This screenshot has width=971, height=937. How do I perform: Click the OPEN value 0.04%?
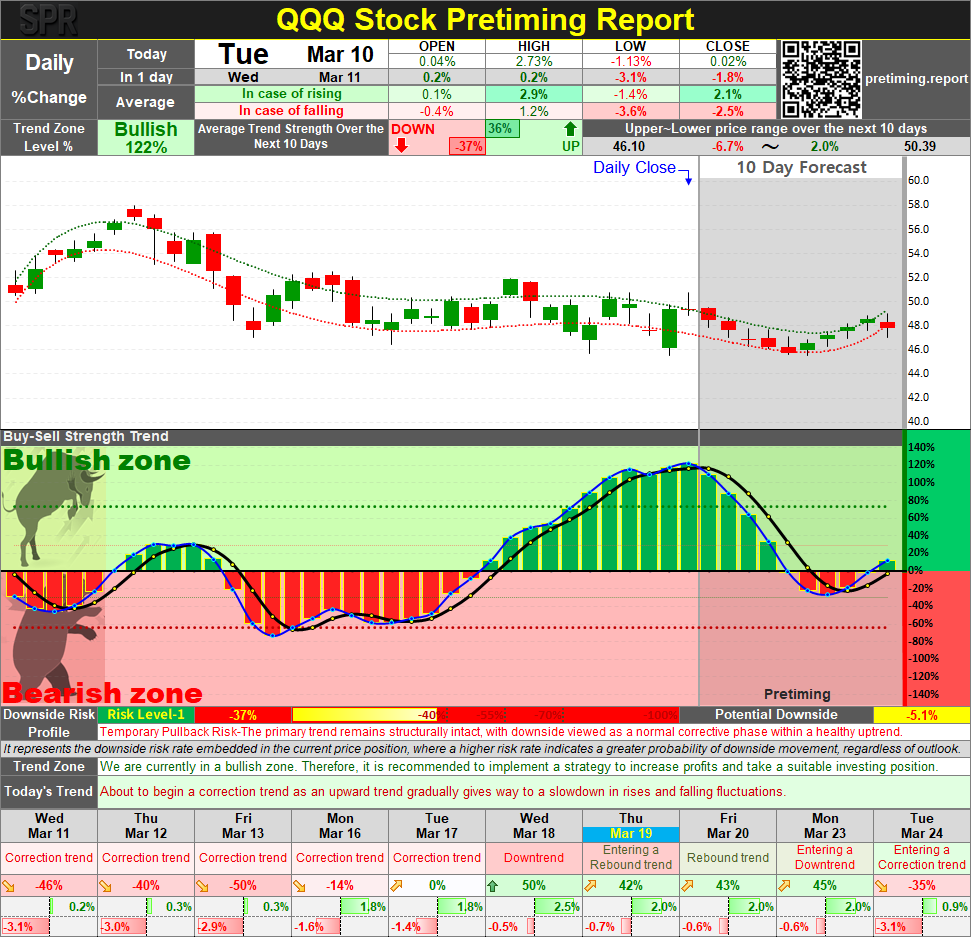(x=437, y=61)
